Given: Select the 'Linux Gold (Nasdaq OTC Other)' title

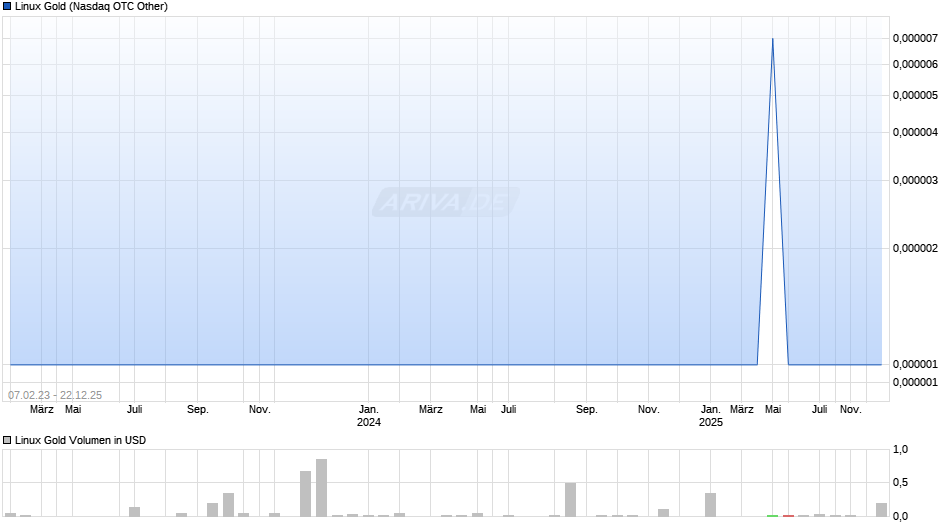Looking at the screenshot, I should tap(91, 7).
